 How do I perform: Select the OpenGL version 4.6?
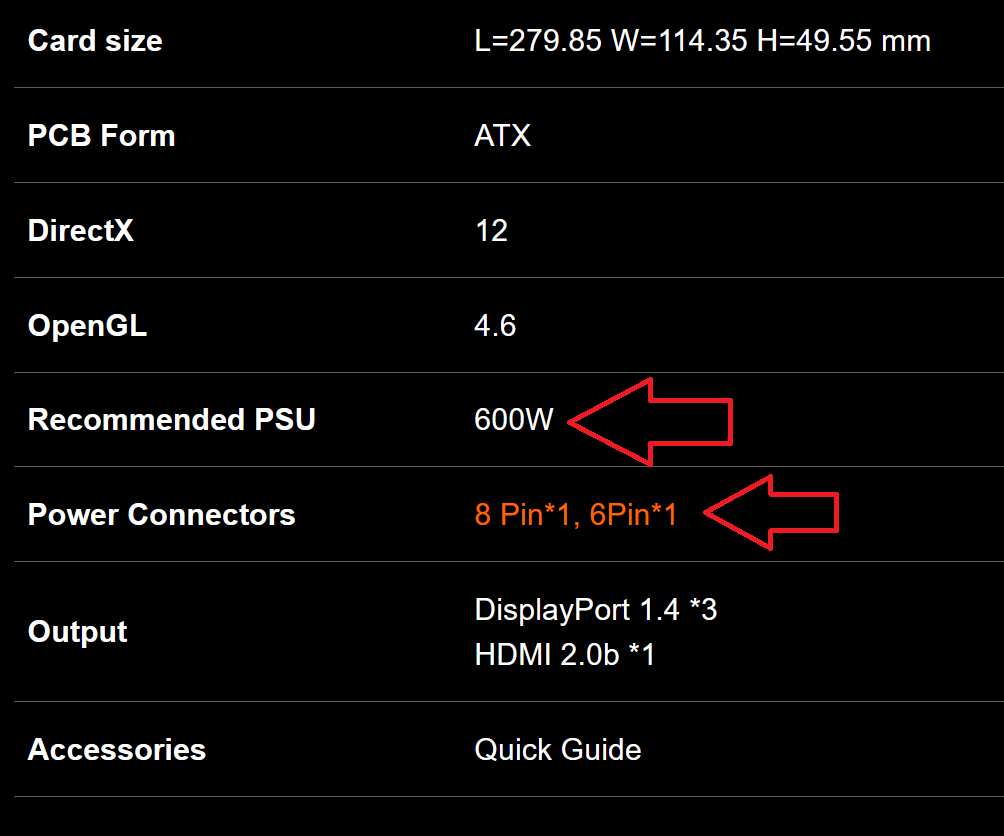click(x=495, y=326)
